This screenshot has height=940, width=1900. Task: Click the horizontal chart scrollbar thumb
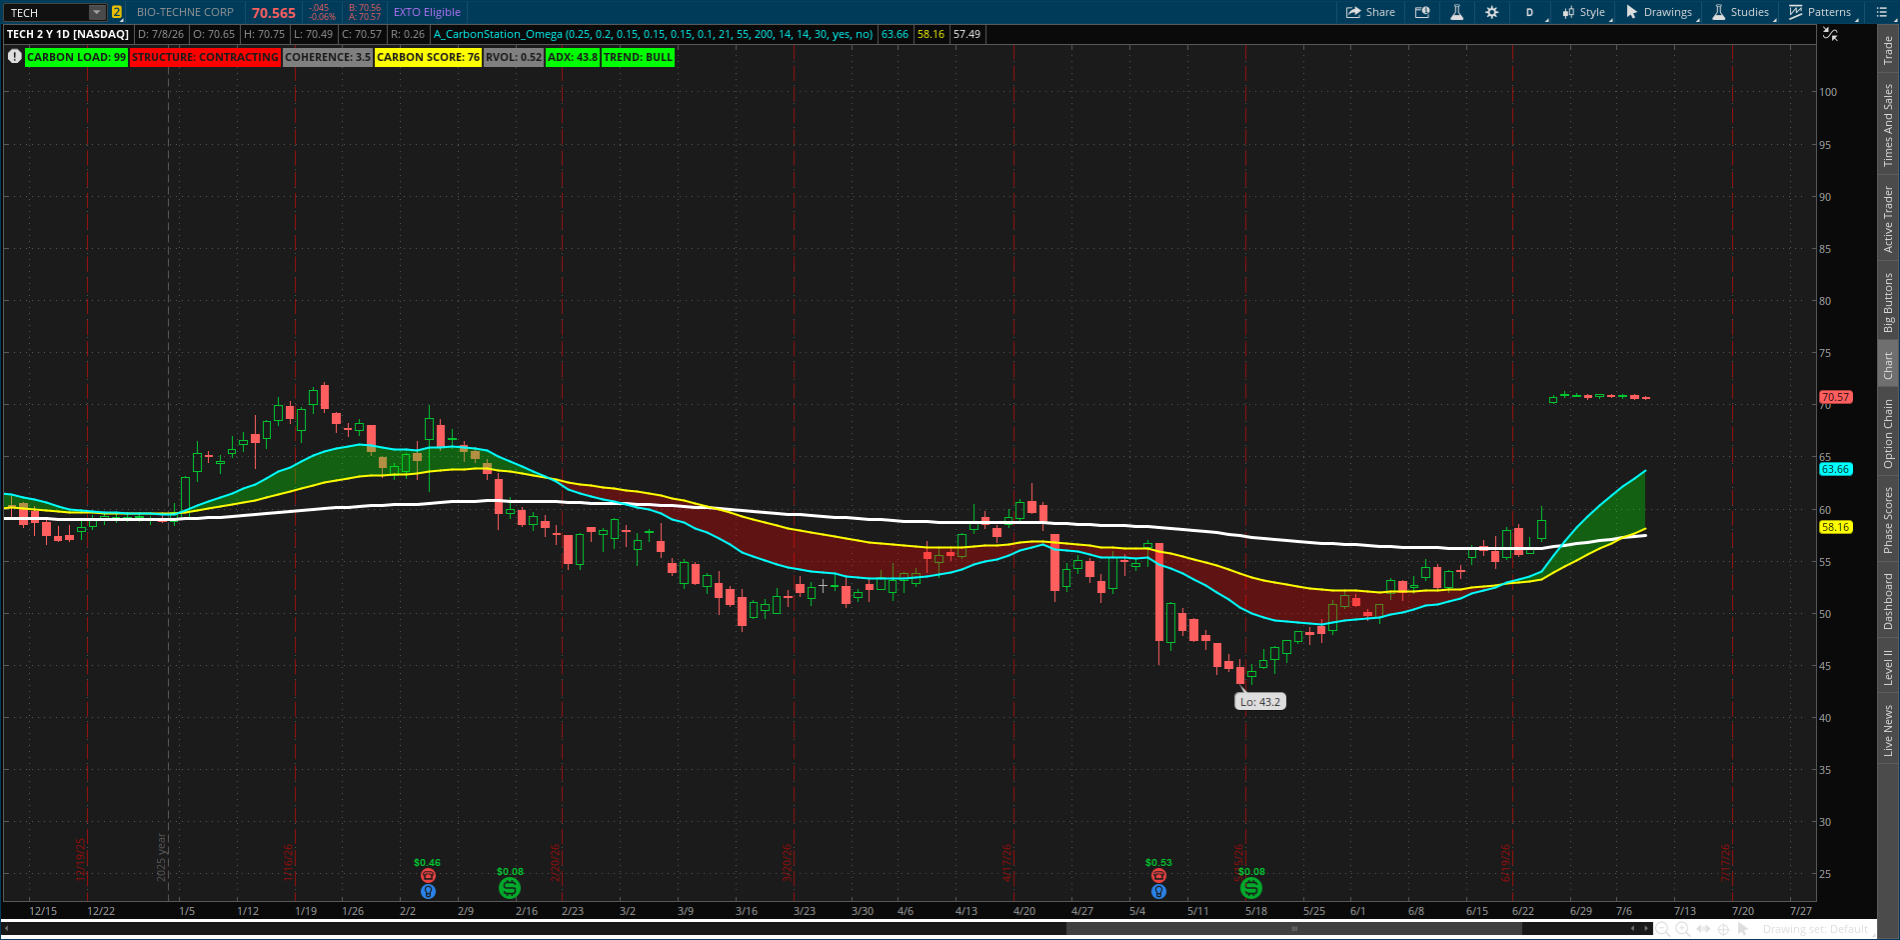click(1294, 928)
